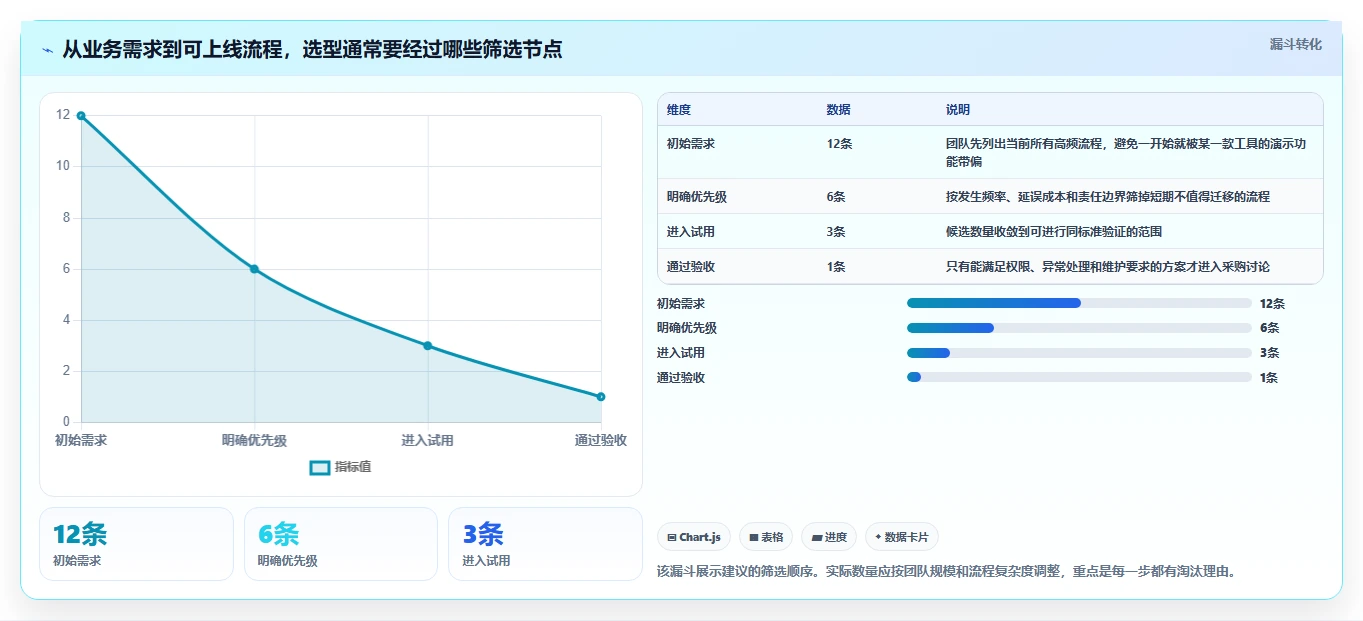Click the 通过验收 table row cell
Screen dimensions: 1363x621
691,267
